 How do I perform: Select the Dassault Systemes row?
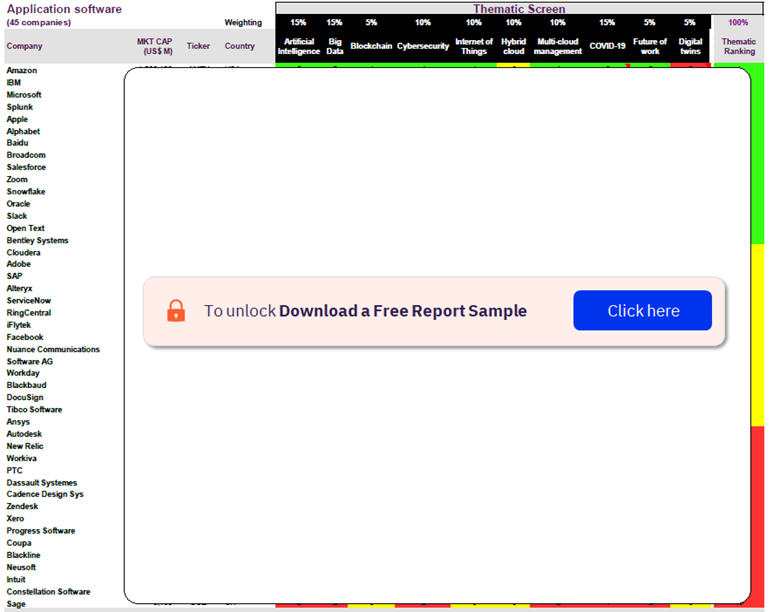42,483
